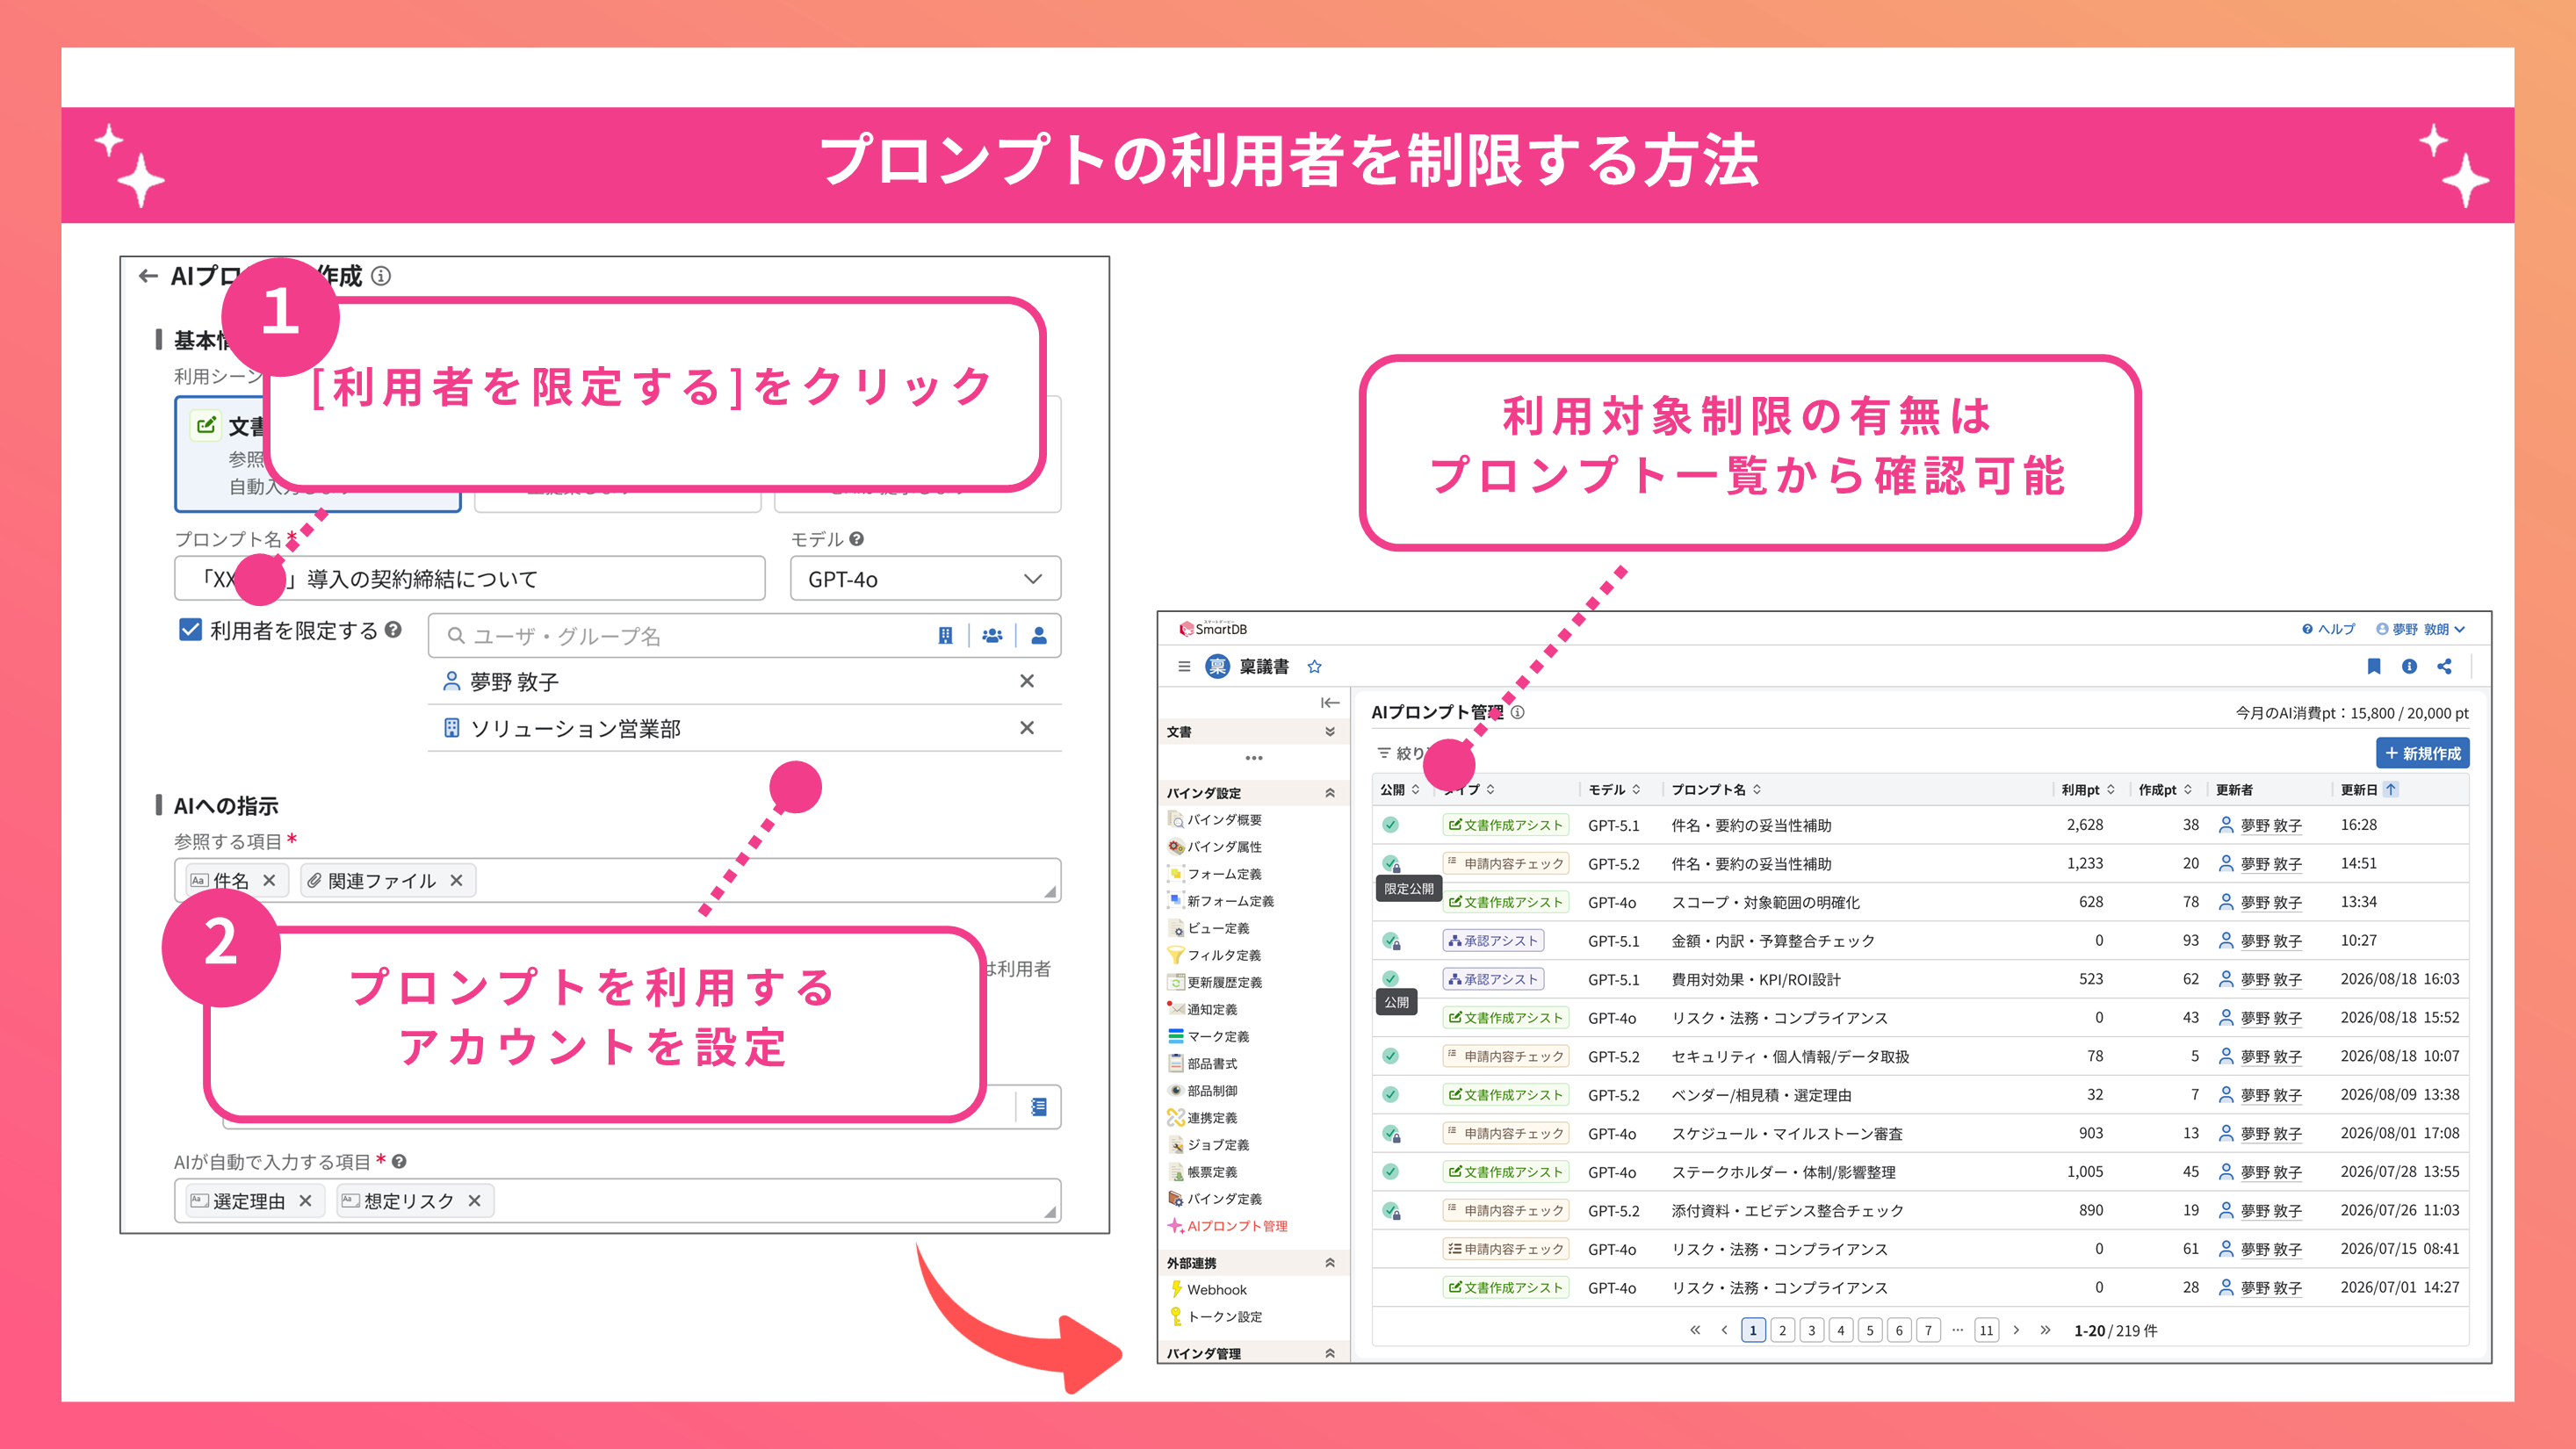Click the back arrow on AI prompt creation form

click(x=148, y=276)
